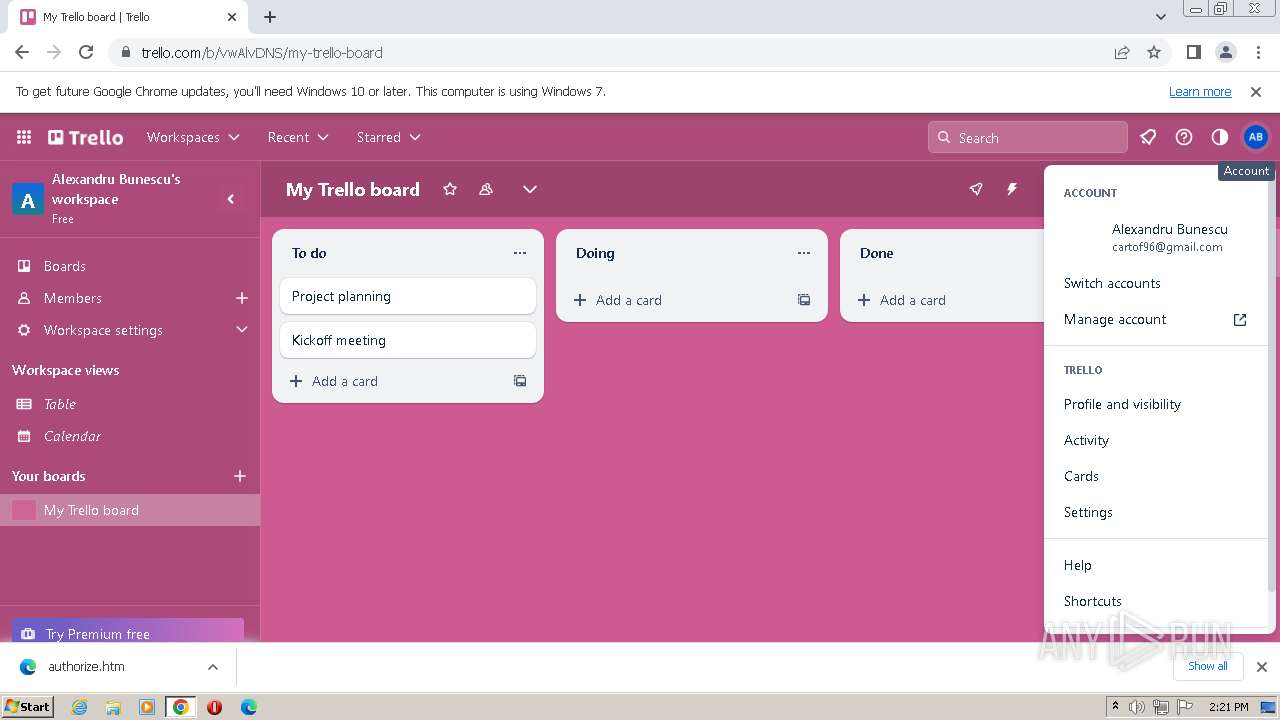Screen dimensions: 1280x720
Task: Open Help in account menu
Action: coord(1156,565)
